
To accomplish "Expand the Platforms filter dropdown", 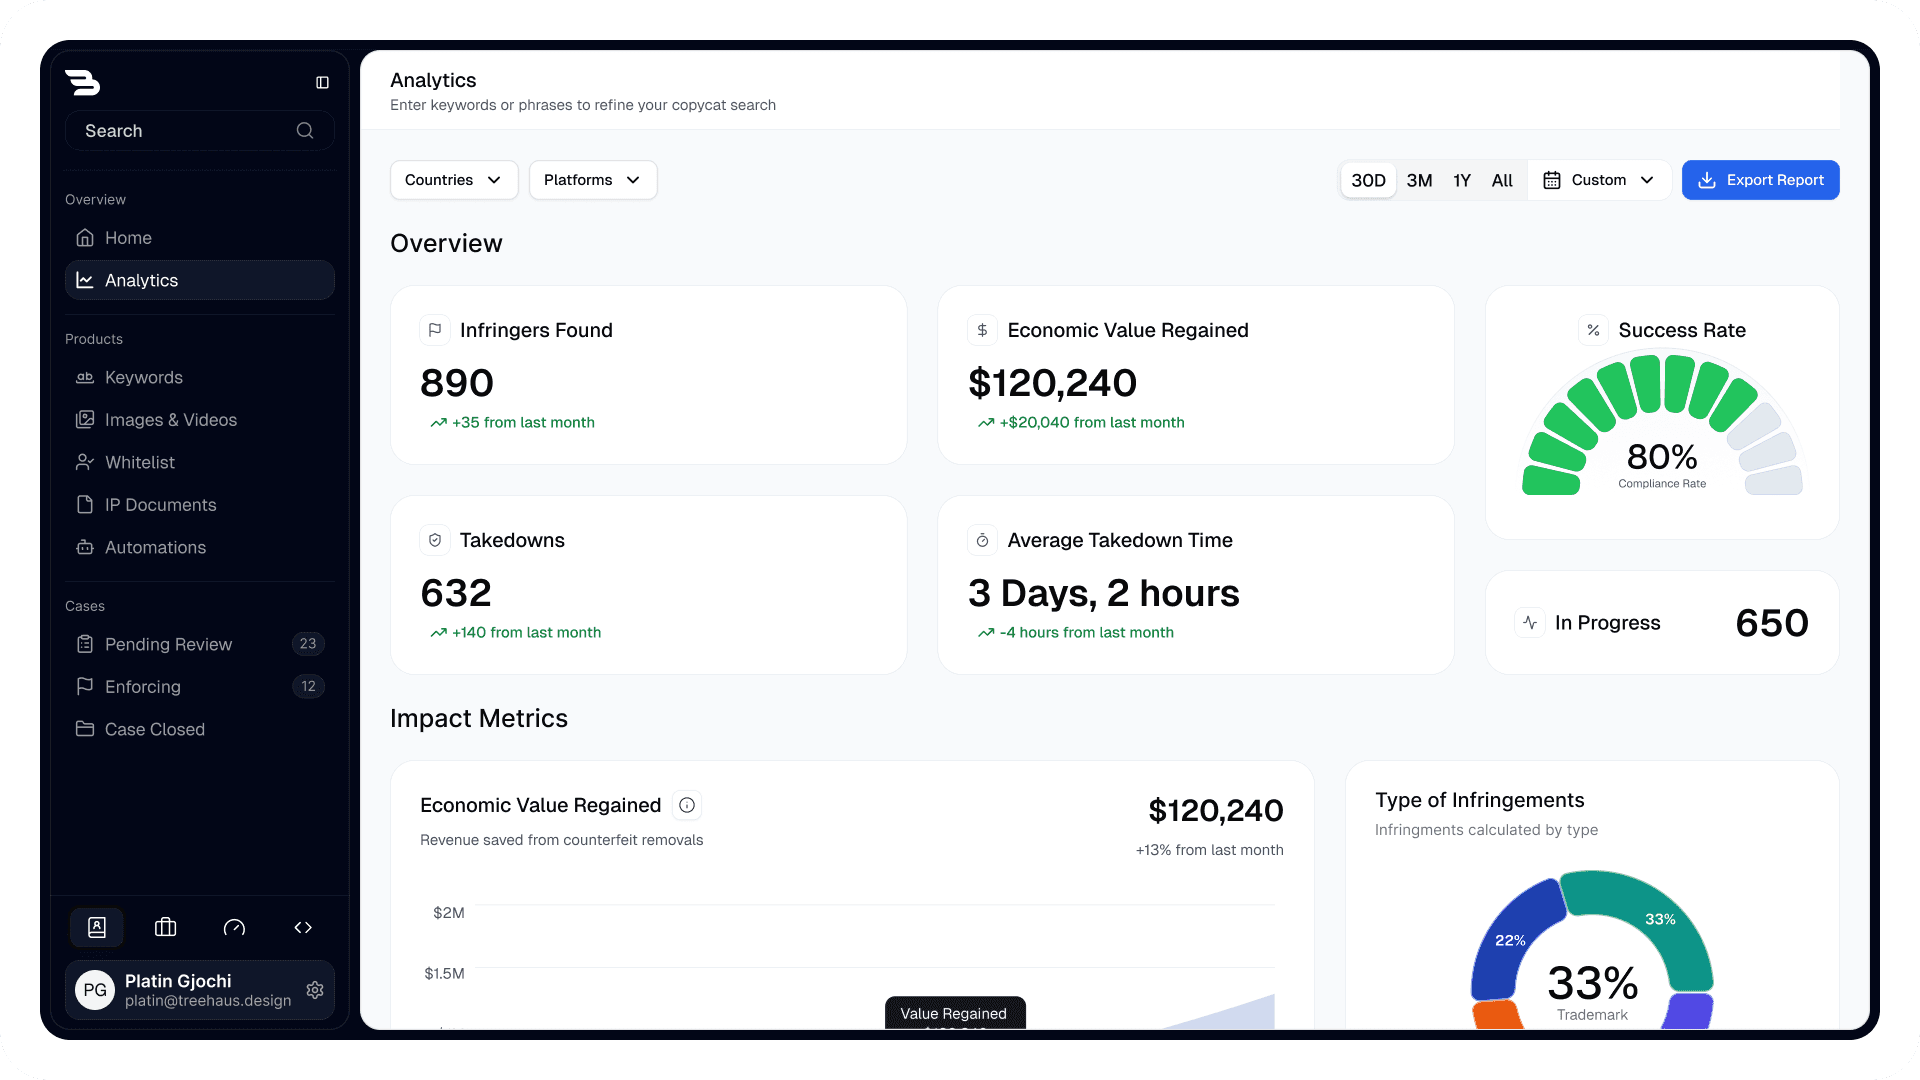I will click(x=592, y=180).
